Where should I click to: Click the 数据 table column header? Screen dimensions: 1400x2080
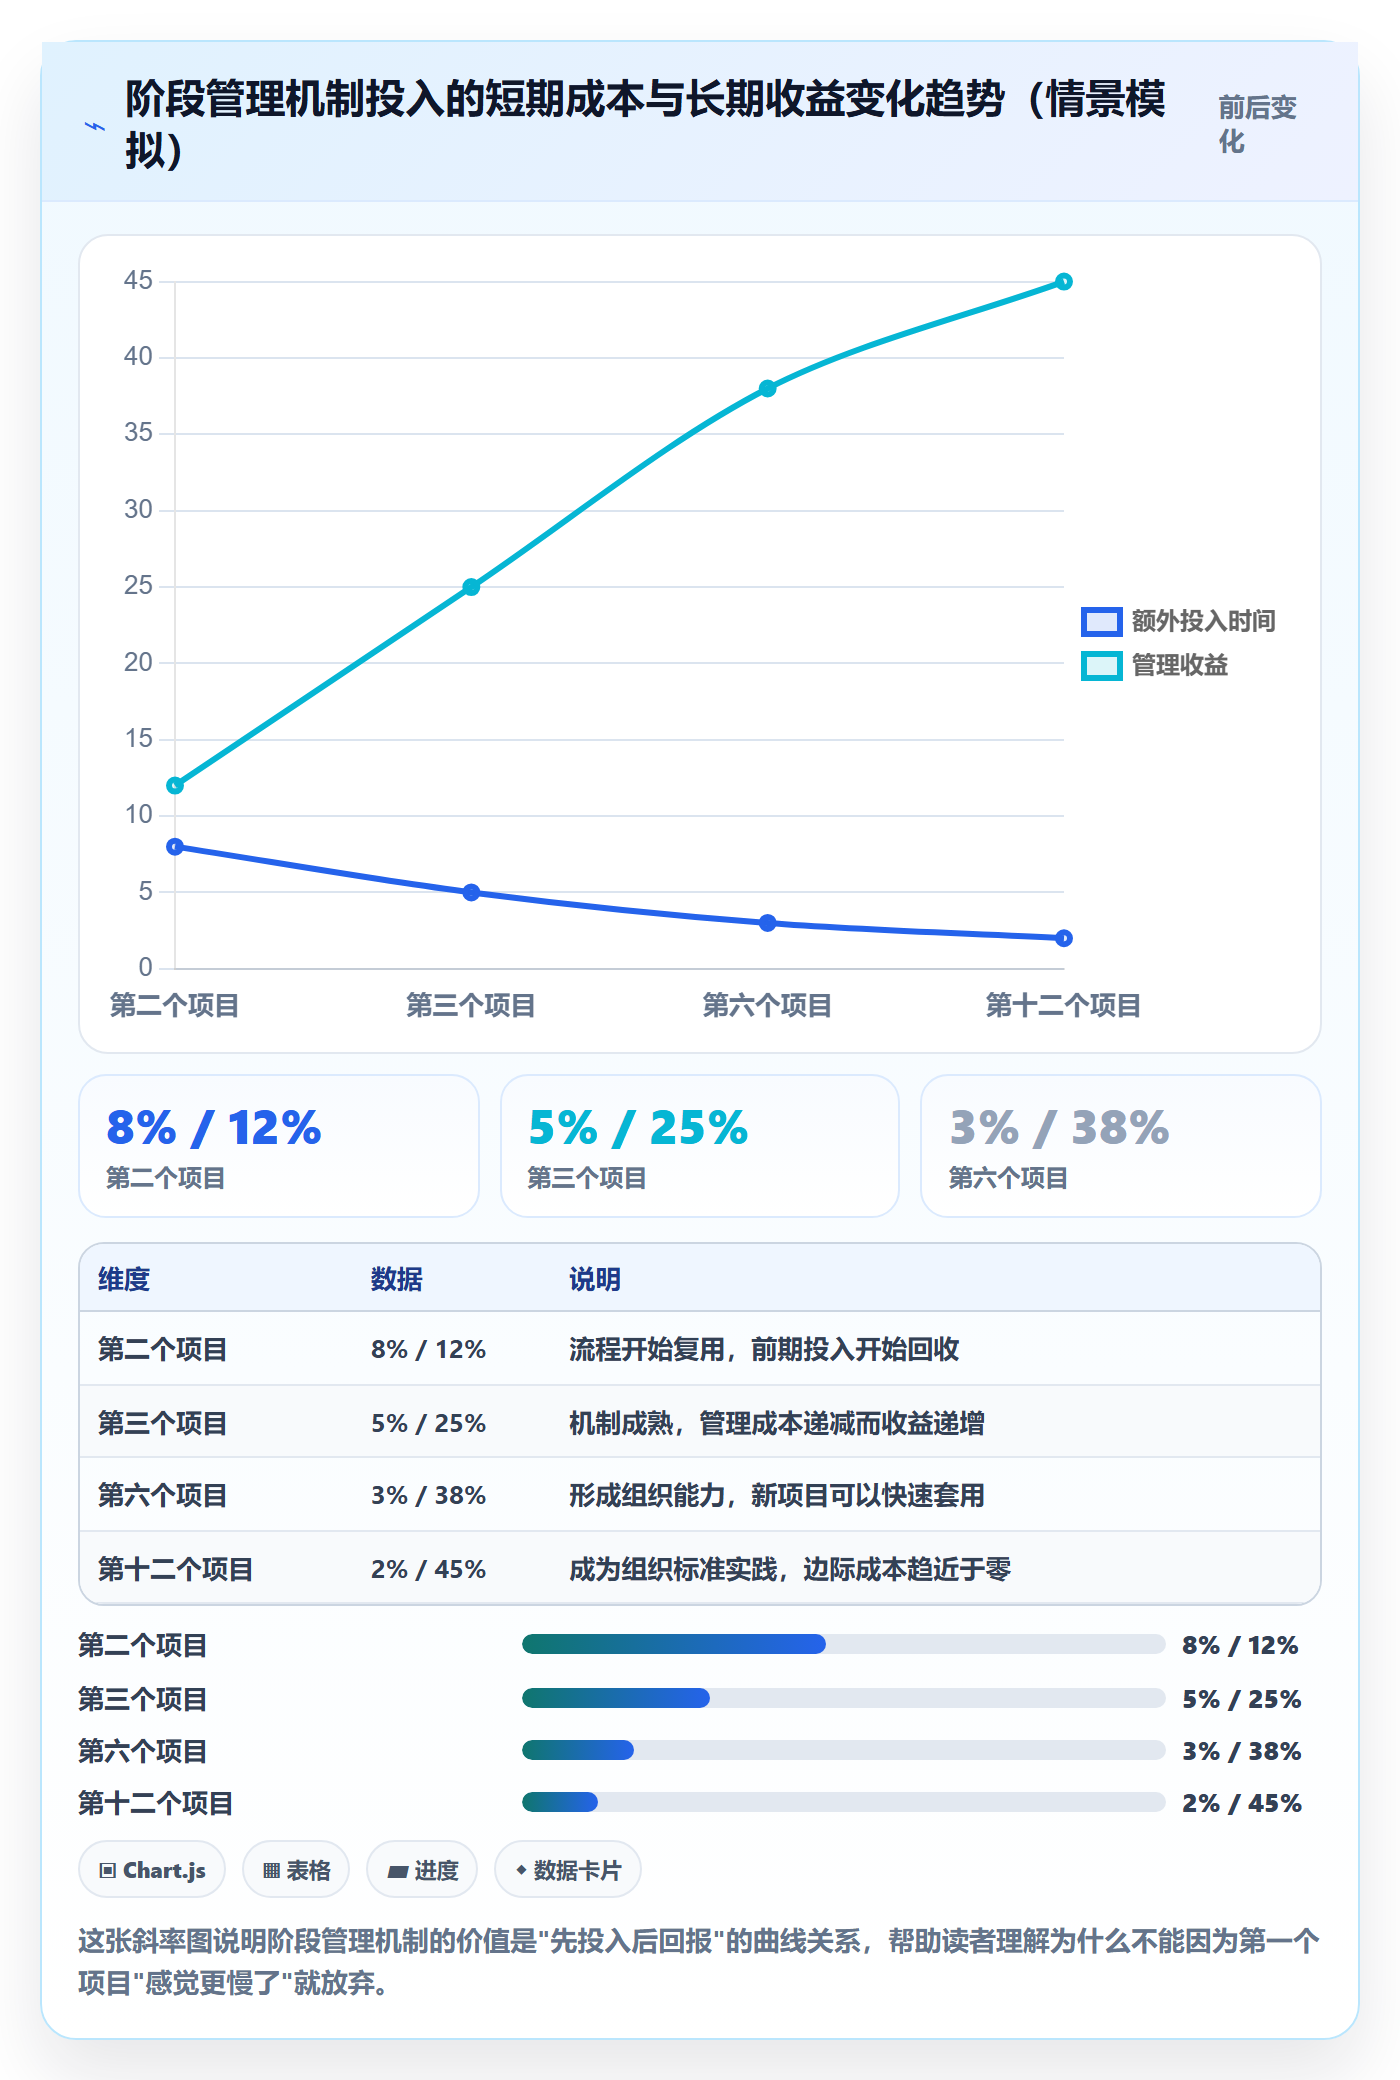pyautogui.click(x=397, y=1279)
